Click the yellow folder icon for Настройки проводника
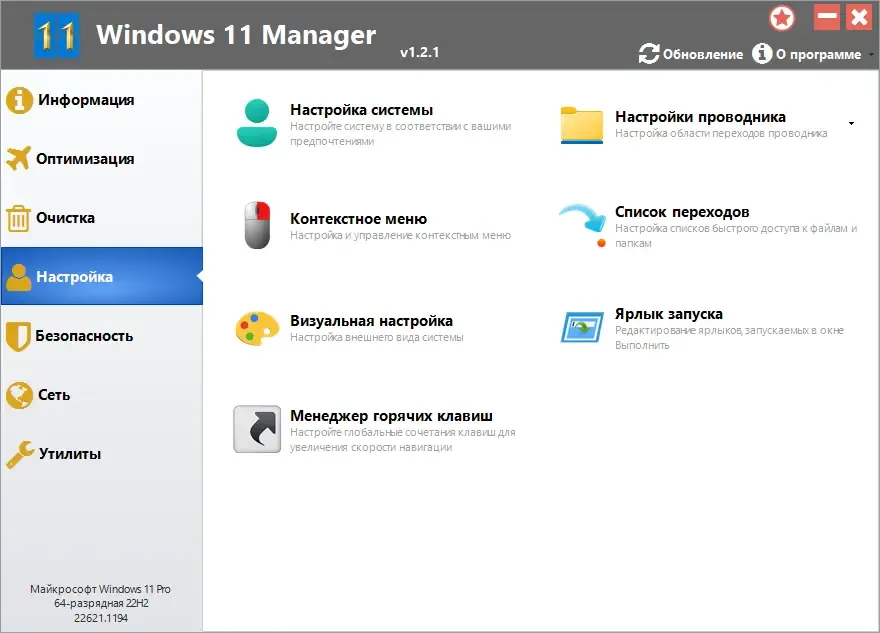 click(x=582, y=125)
